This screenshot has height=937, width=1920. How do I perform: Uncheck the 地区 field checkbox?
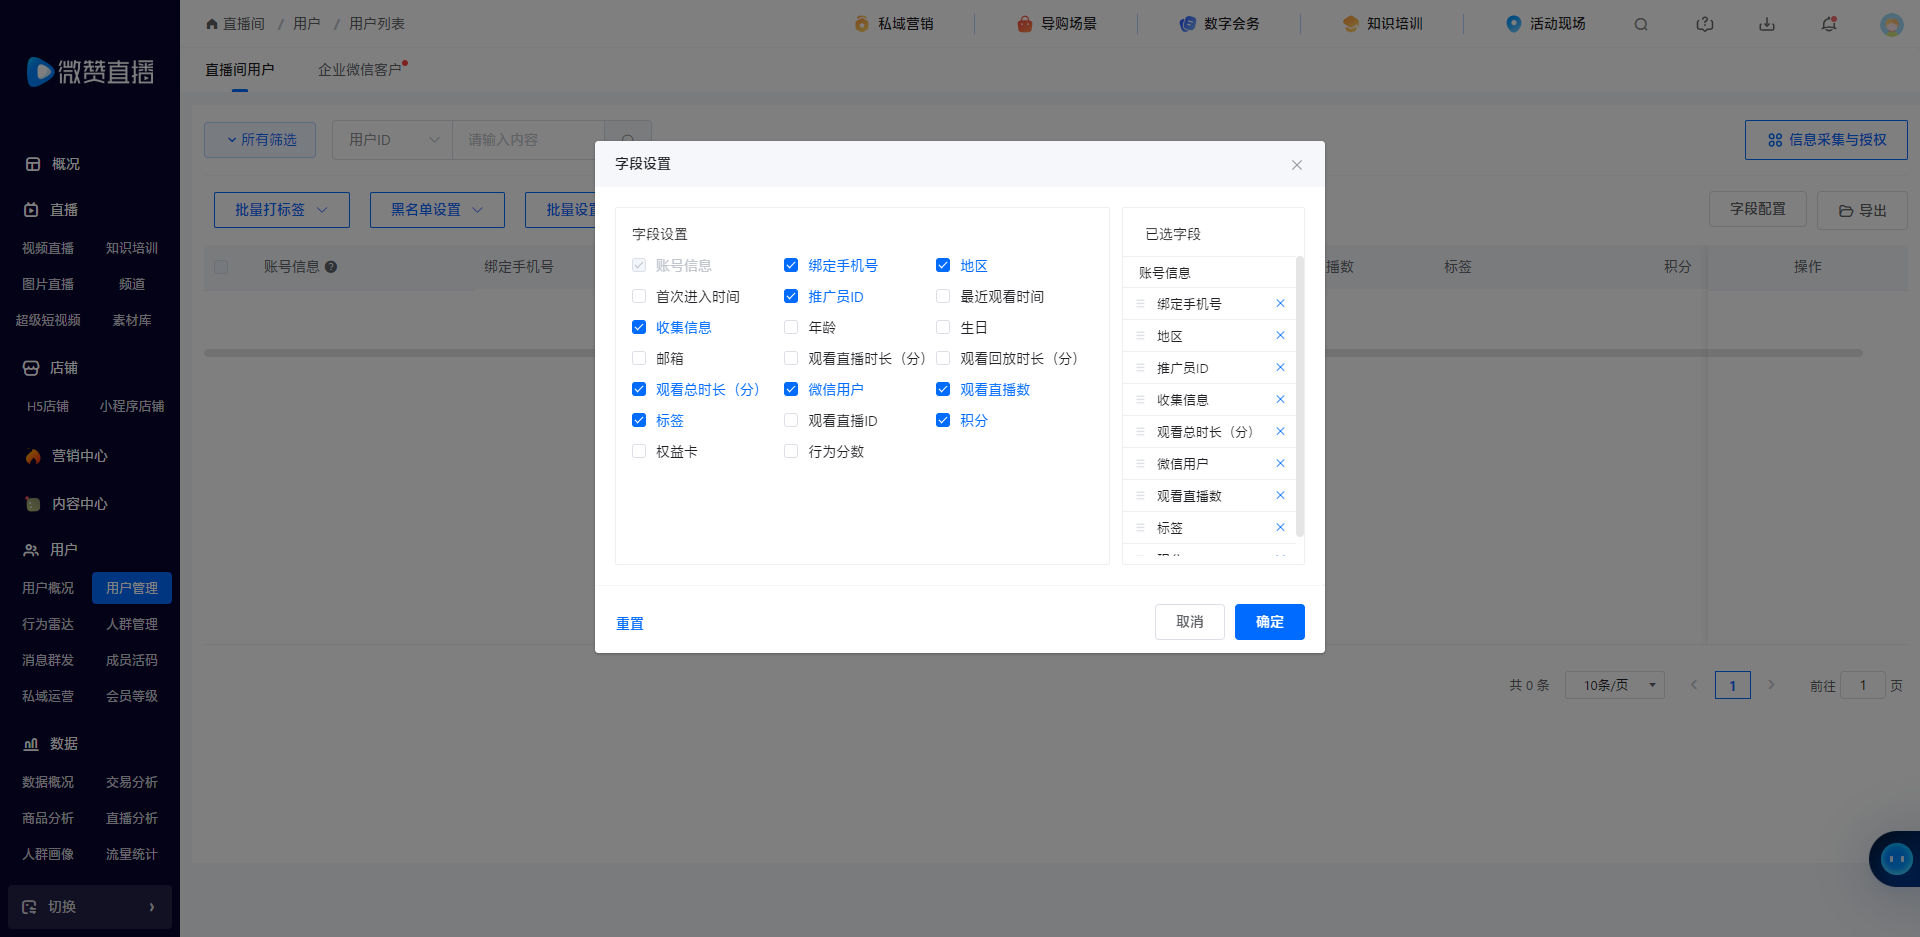[943, 265]
